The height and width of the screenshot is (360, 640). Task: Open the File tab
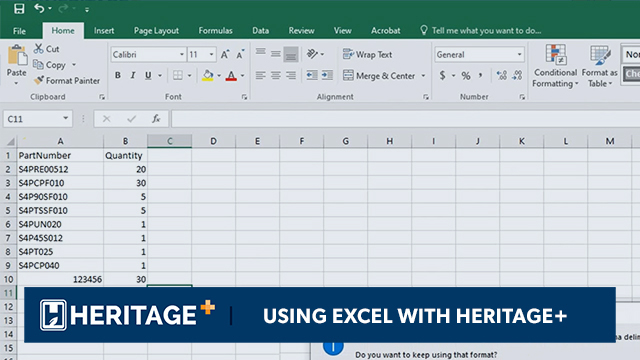pos(19,31)
